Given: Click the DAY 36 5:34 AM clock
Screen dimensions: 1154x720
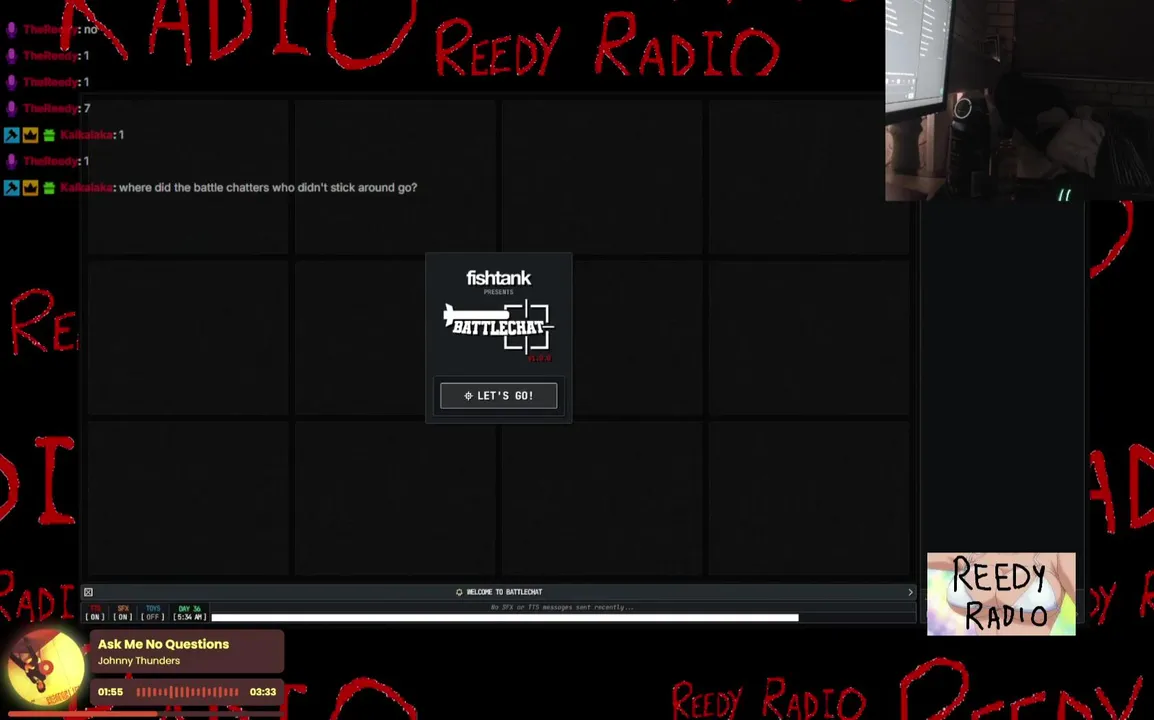Looking at the screenshot, I should pos(189,613).
